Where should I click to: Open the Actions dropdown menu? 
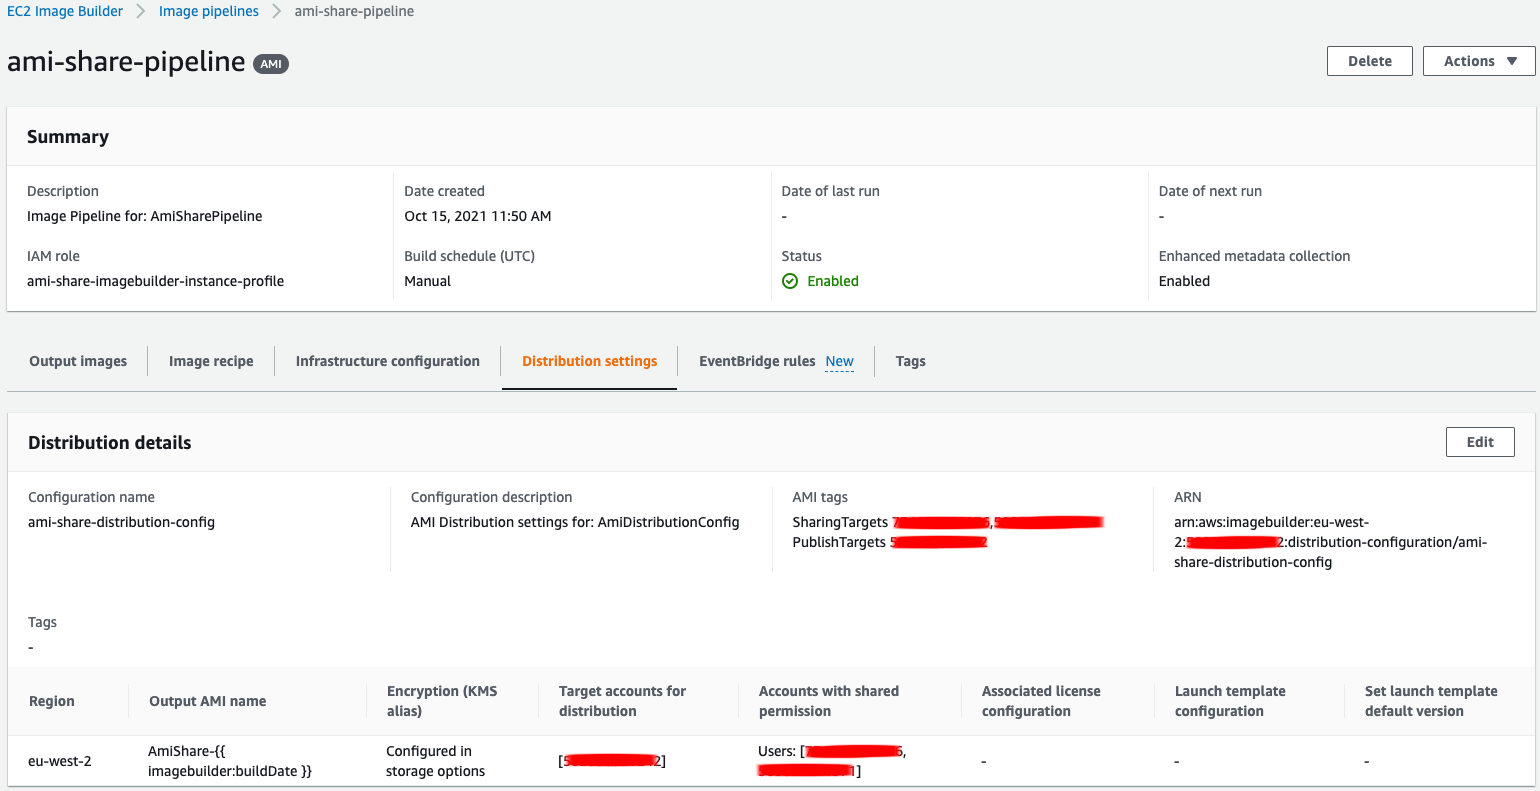(x=1479, y=61)
